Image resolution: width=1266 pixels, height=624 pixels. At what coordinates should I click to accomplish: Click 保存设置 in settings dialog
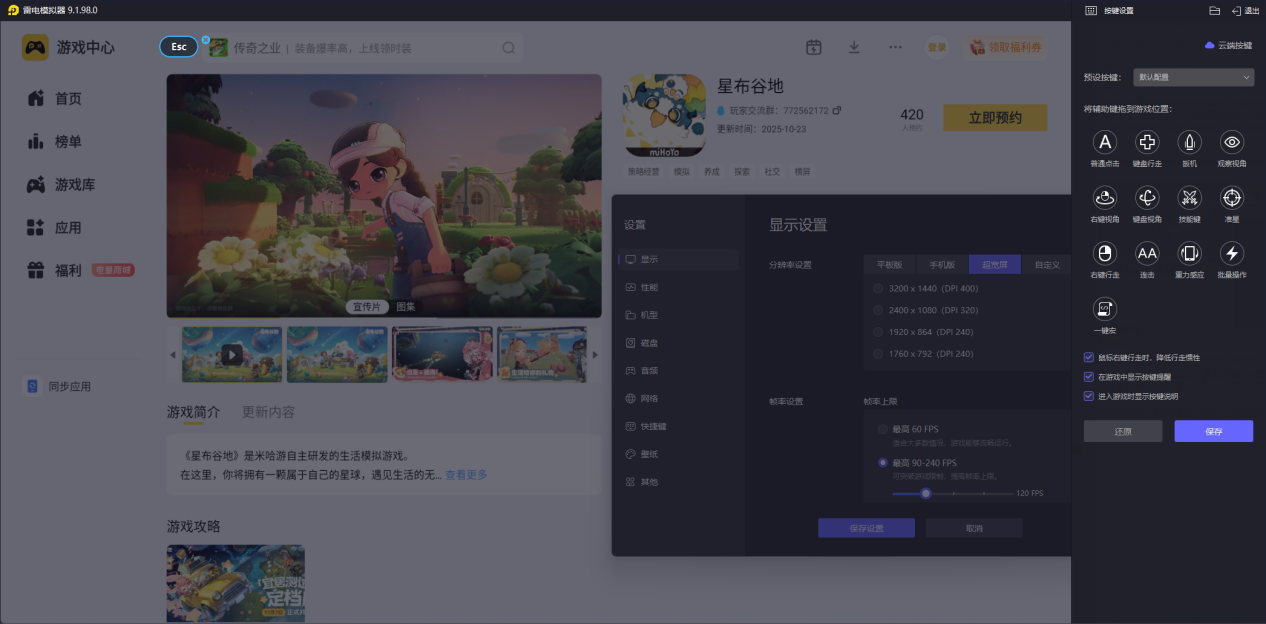click(866, 528)
